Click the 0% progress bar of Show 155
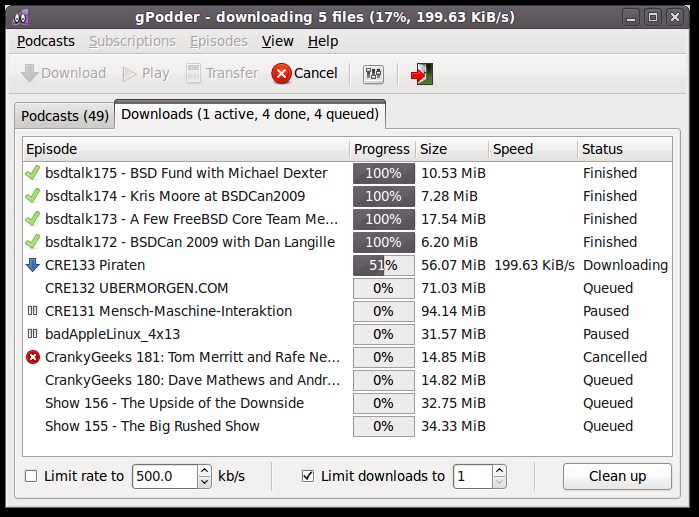 click(x=383, y=427)
